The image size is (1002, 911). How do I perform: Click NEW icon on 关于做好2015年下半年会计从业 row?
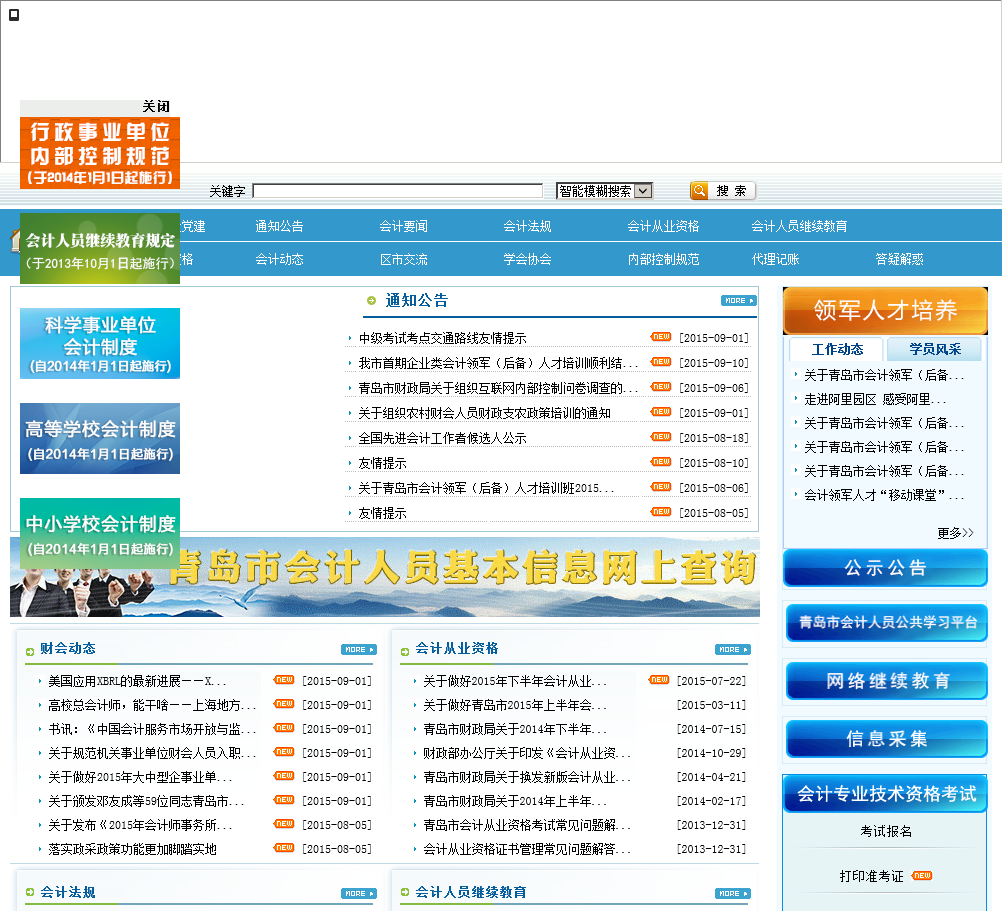659,680
